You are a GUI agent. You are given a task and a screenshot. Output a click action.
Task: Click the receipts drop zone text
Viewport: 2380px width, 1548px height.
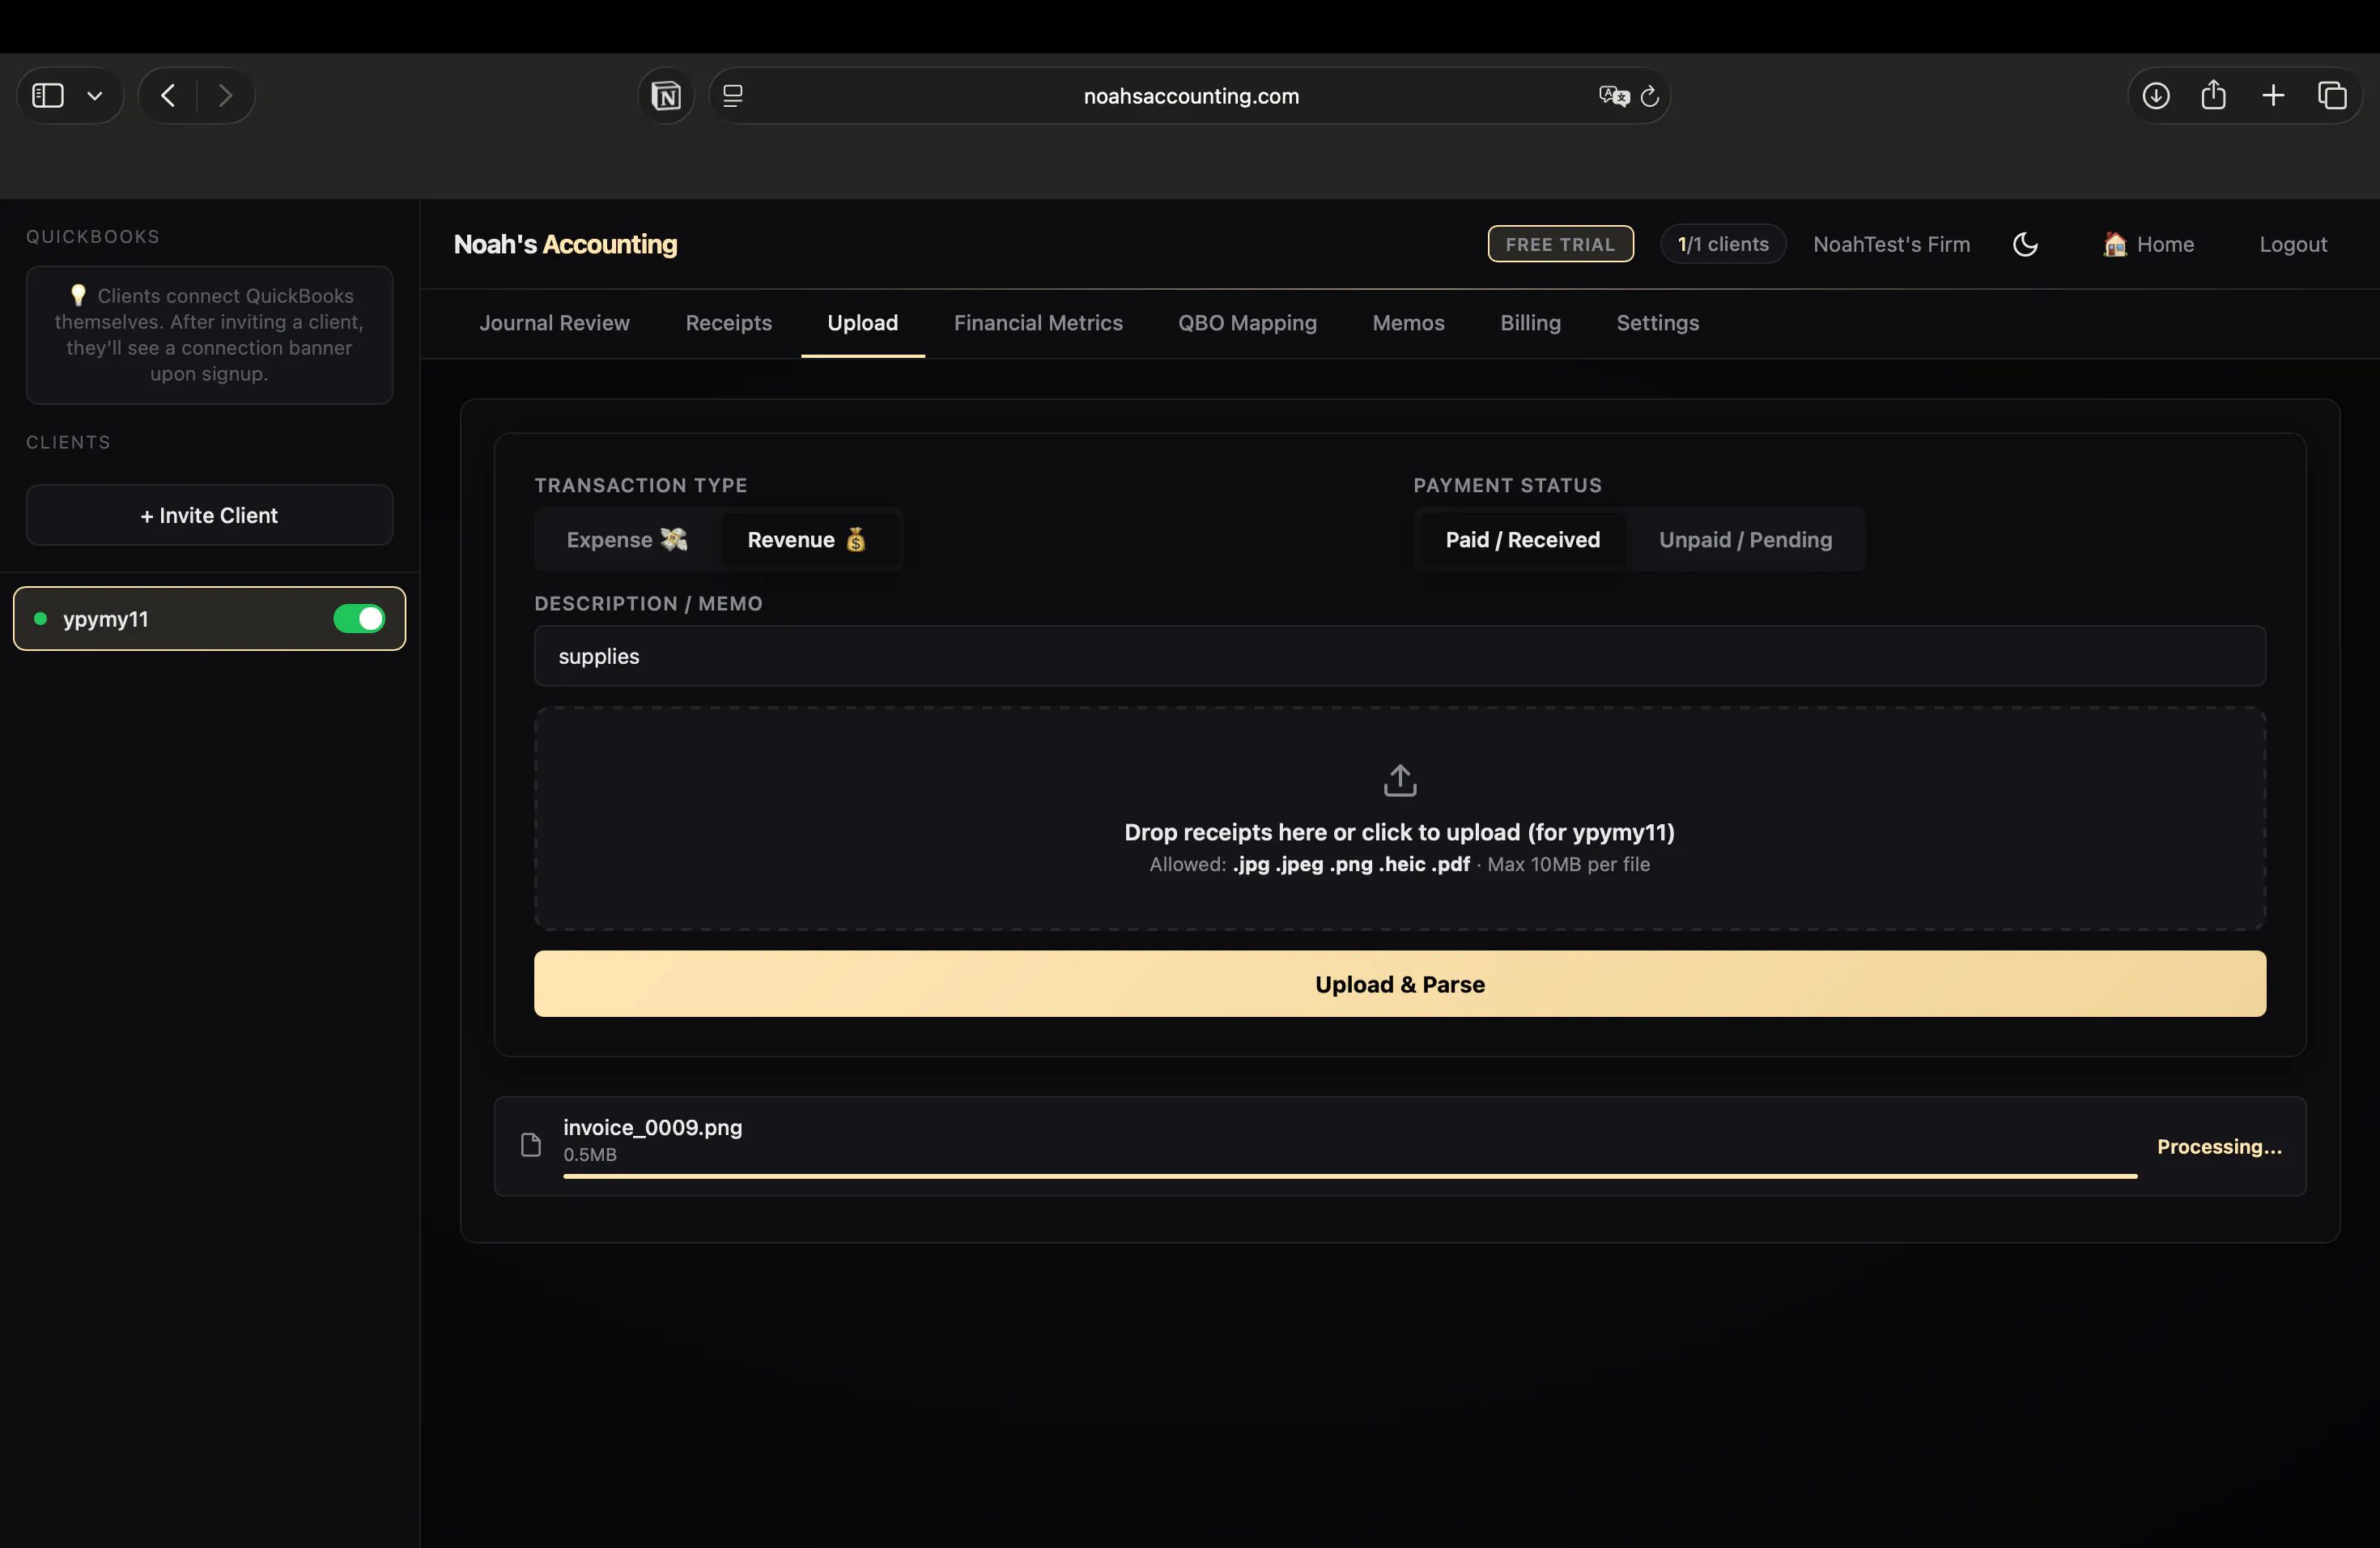1399,832
